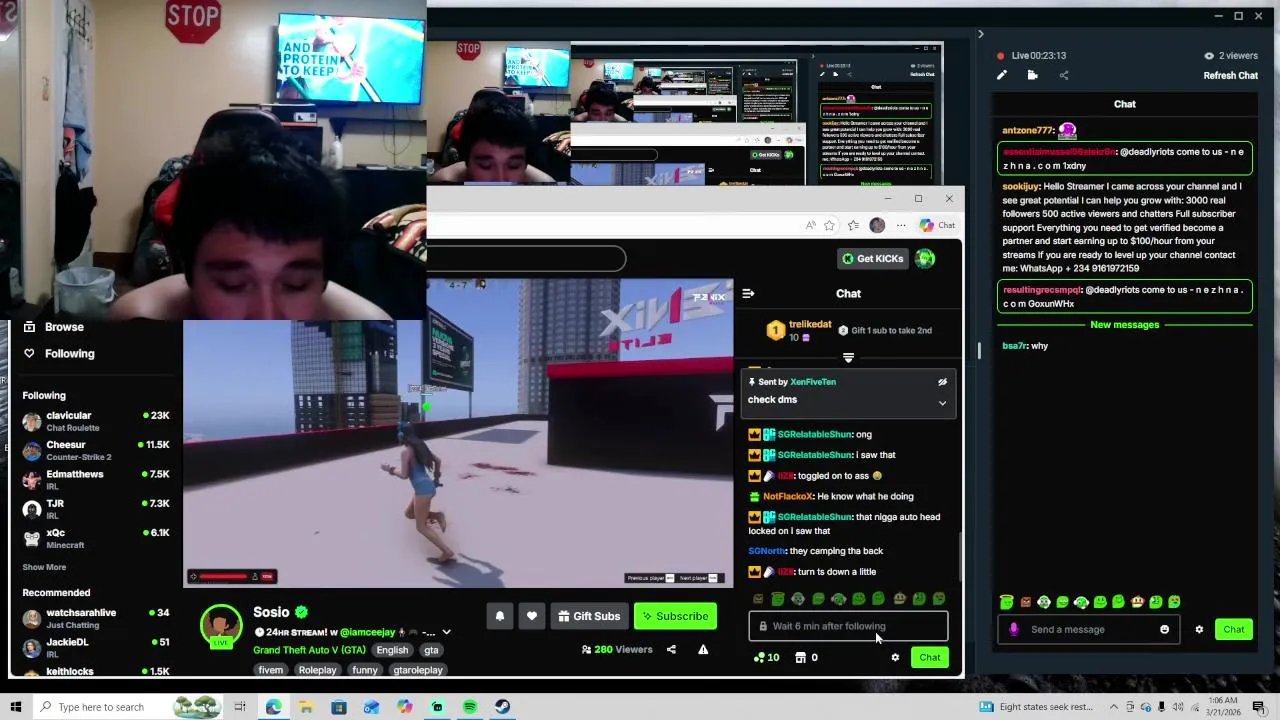The width and height of the screenshot is (1280, 720).
Task: Open Edge Settings and more ellipsis
Action: pos(900,226)
